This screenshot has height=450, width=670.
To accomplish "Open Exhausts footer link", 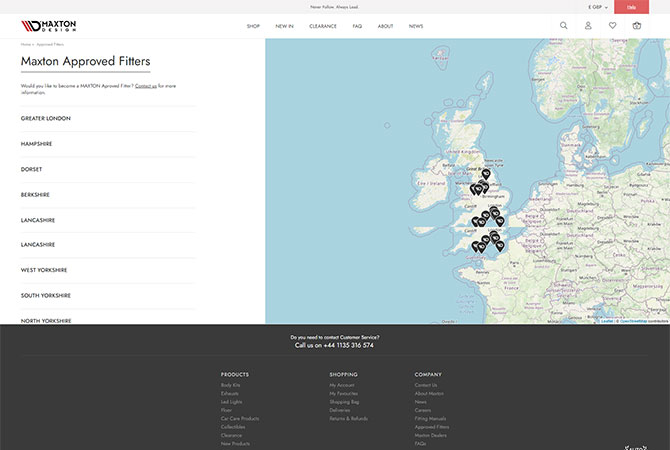I will [x=229, y=394].
